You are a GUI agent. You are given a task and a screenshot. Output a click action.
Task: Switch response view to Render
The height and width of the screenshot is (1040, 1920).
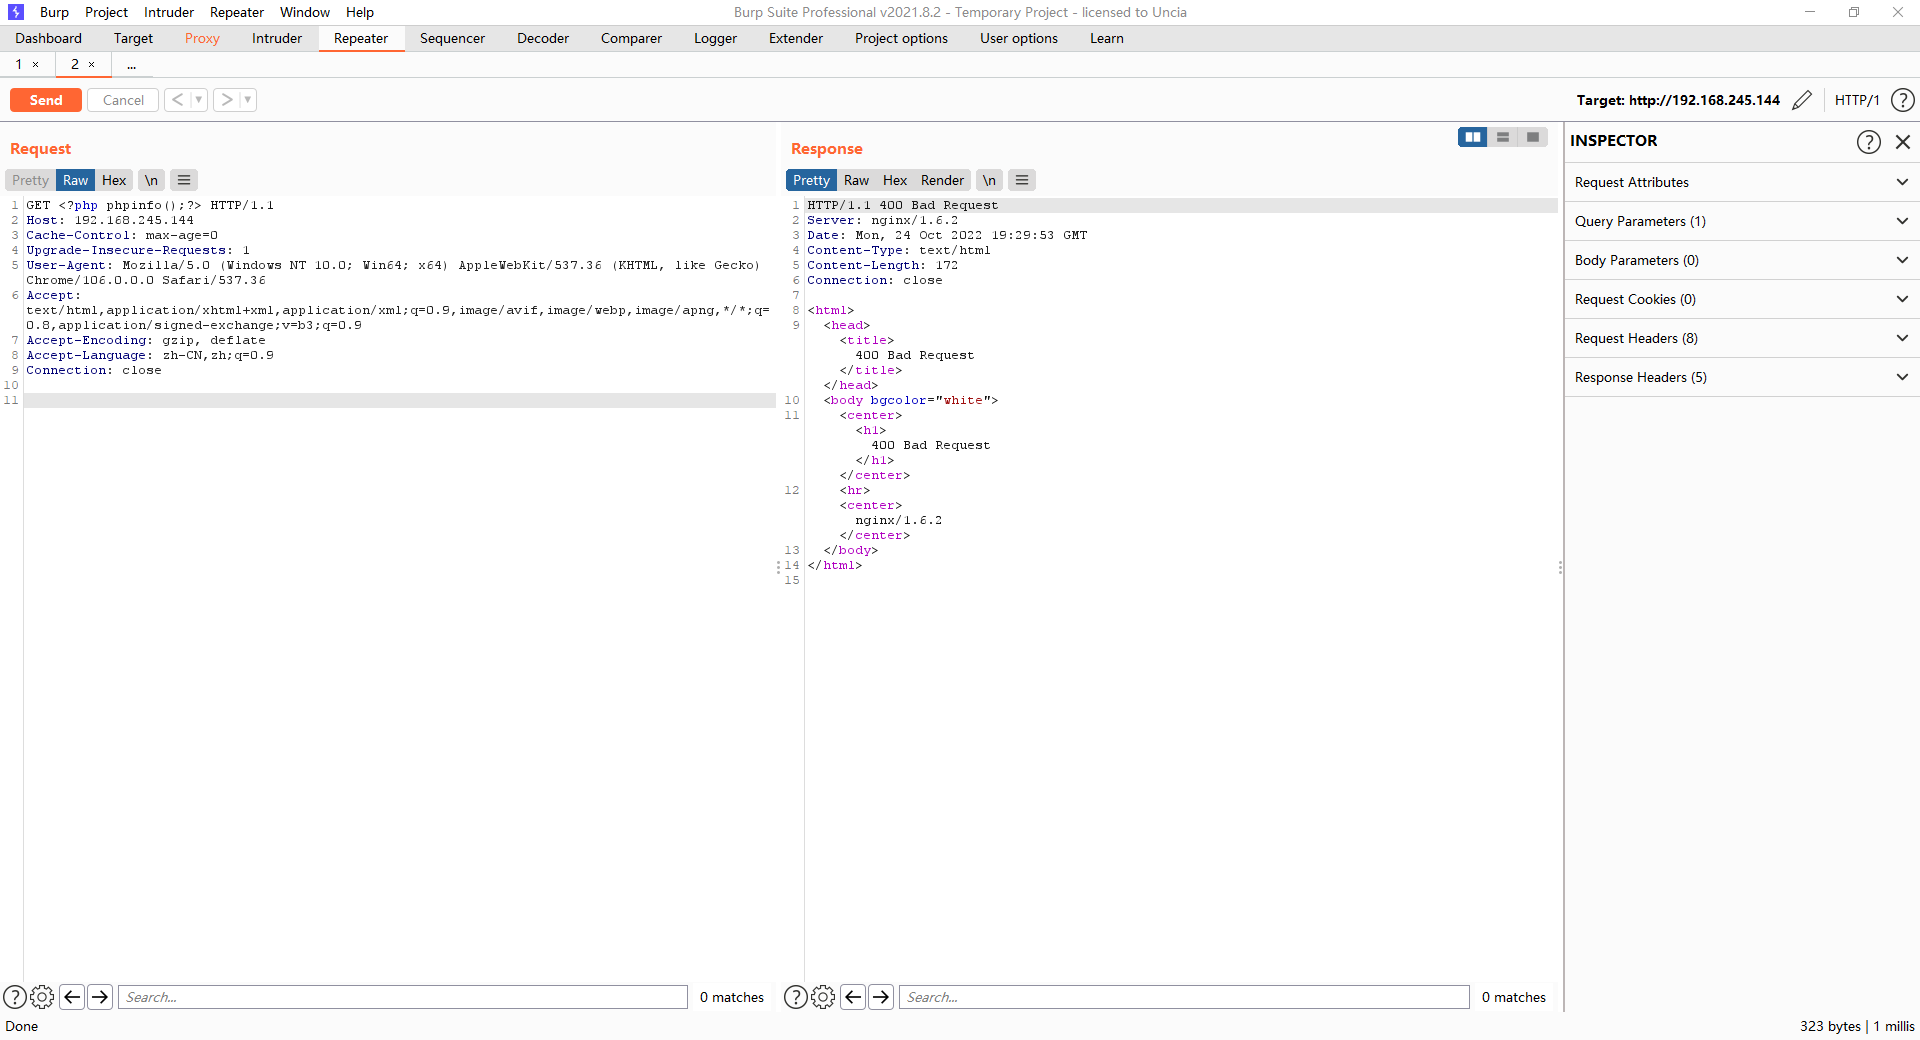coord(942,180)
